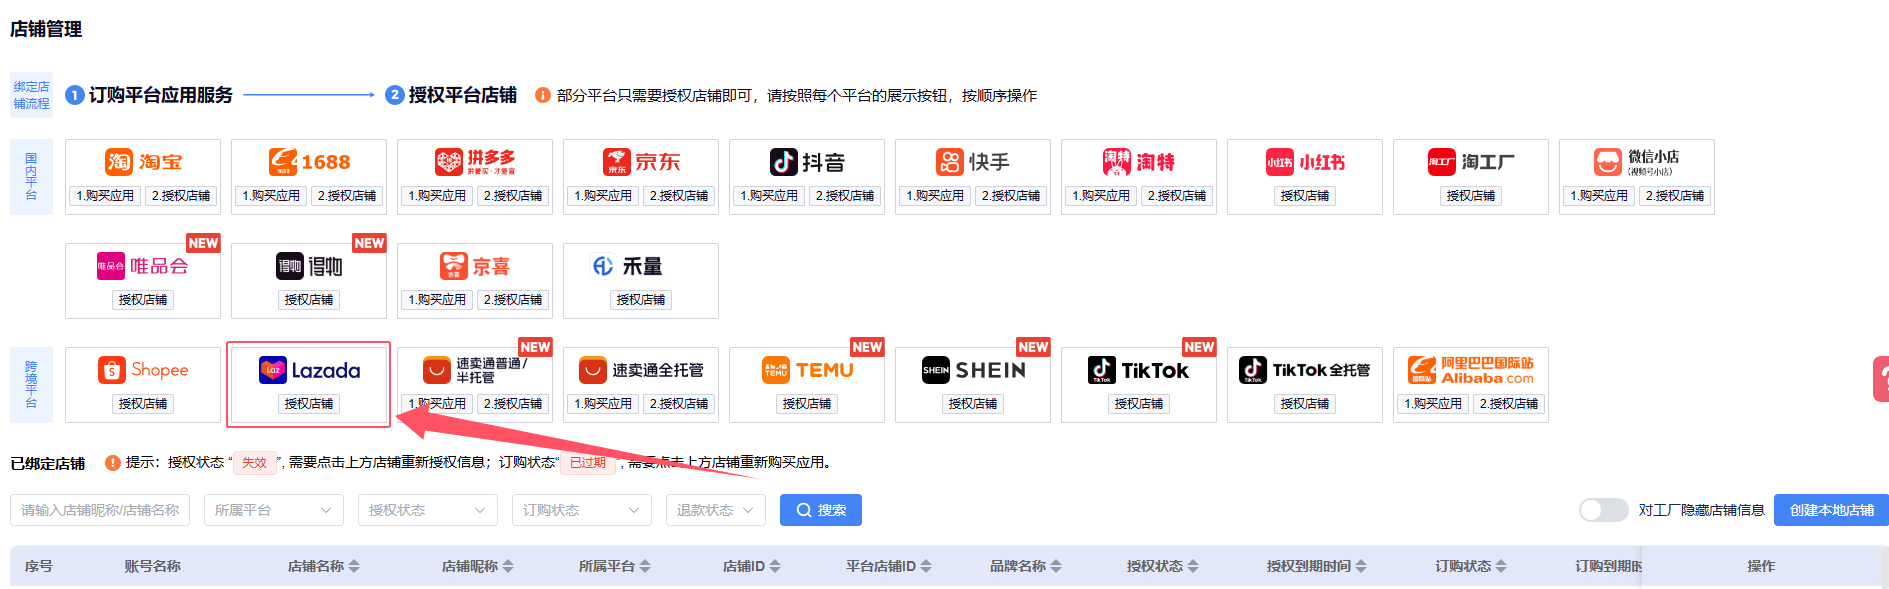The height and width of the screenshot is (589, 1889).
Task: Click Taobao 1.购买应用 button
Action: (105, 196)
